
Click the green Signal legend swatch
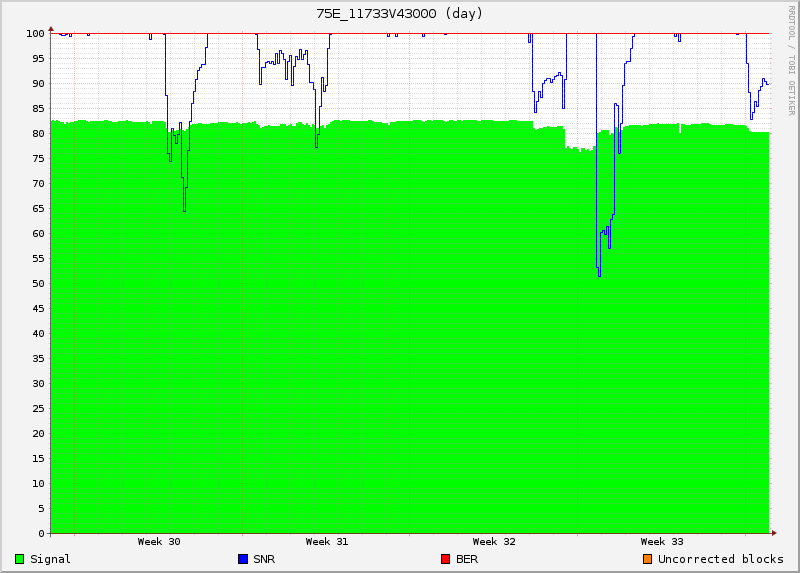(19, 559)
